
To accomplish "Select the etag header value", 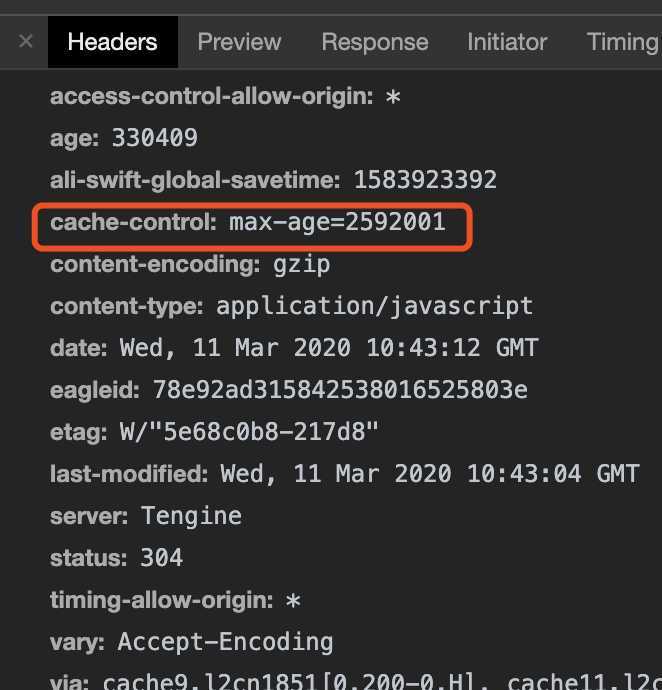I will pyautogui.click(x=249, y=431).
